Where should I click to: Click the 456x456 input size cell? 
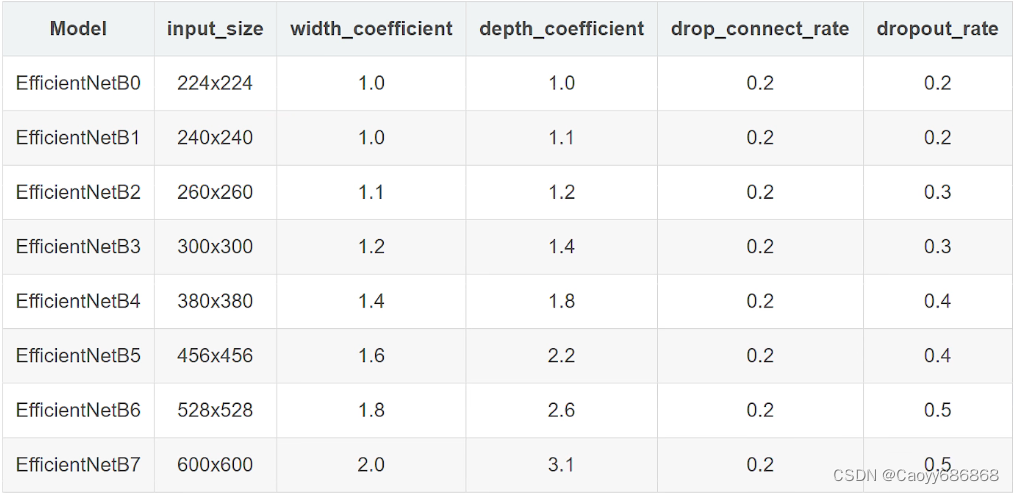(x=215, y=356)
